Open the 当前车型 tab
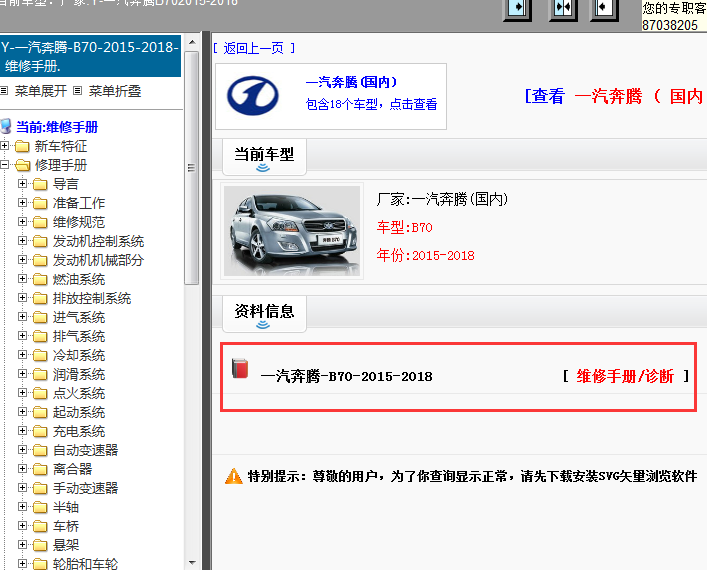Viewport: 707px width, 570px height. point(264,157)
